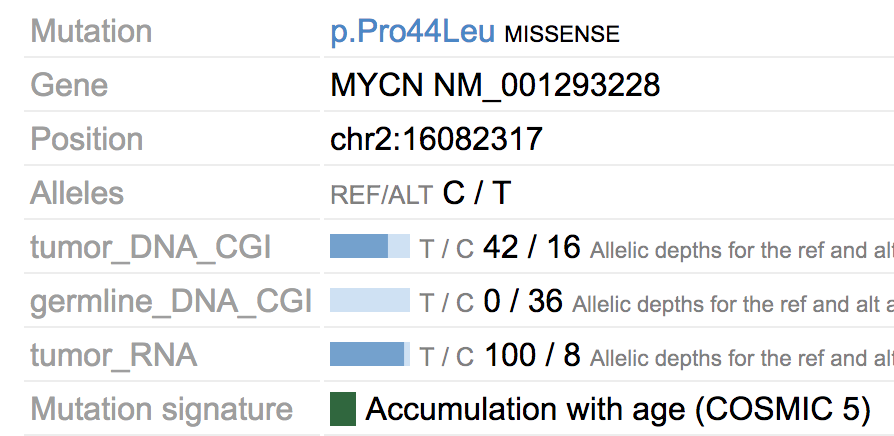Image resolution: width=894 pixels, height=436 pixels.
Task: Click the Mutation row label
Action: coord(91,31)
